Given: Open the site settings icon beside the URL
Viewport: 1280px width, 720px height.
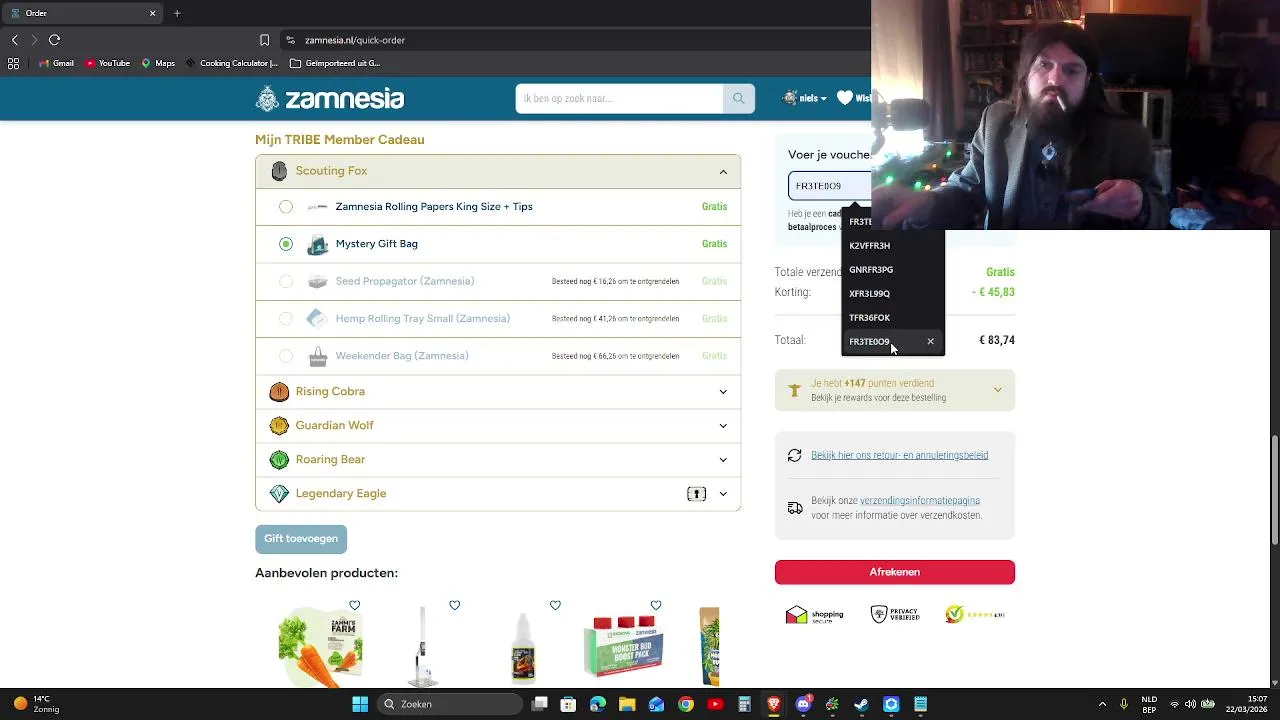Looking at the screenshot, I should (x=290, y=40).
